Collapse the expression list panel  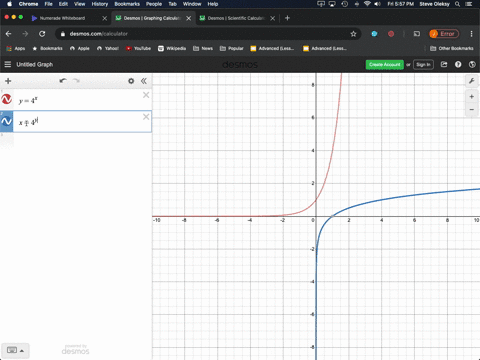coord(144,81)
